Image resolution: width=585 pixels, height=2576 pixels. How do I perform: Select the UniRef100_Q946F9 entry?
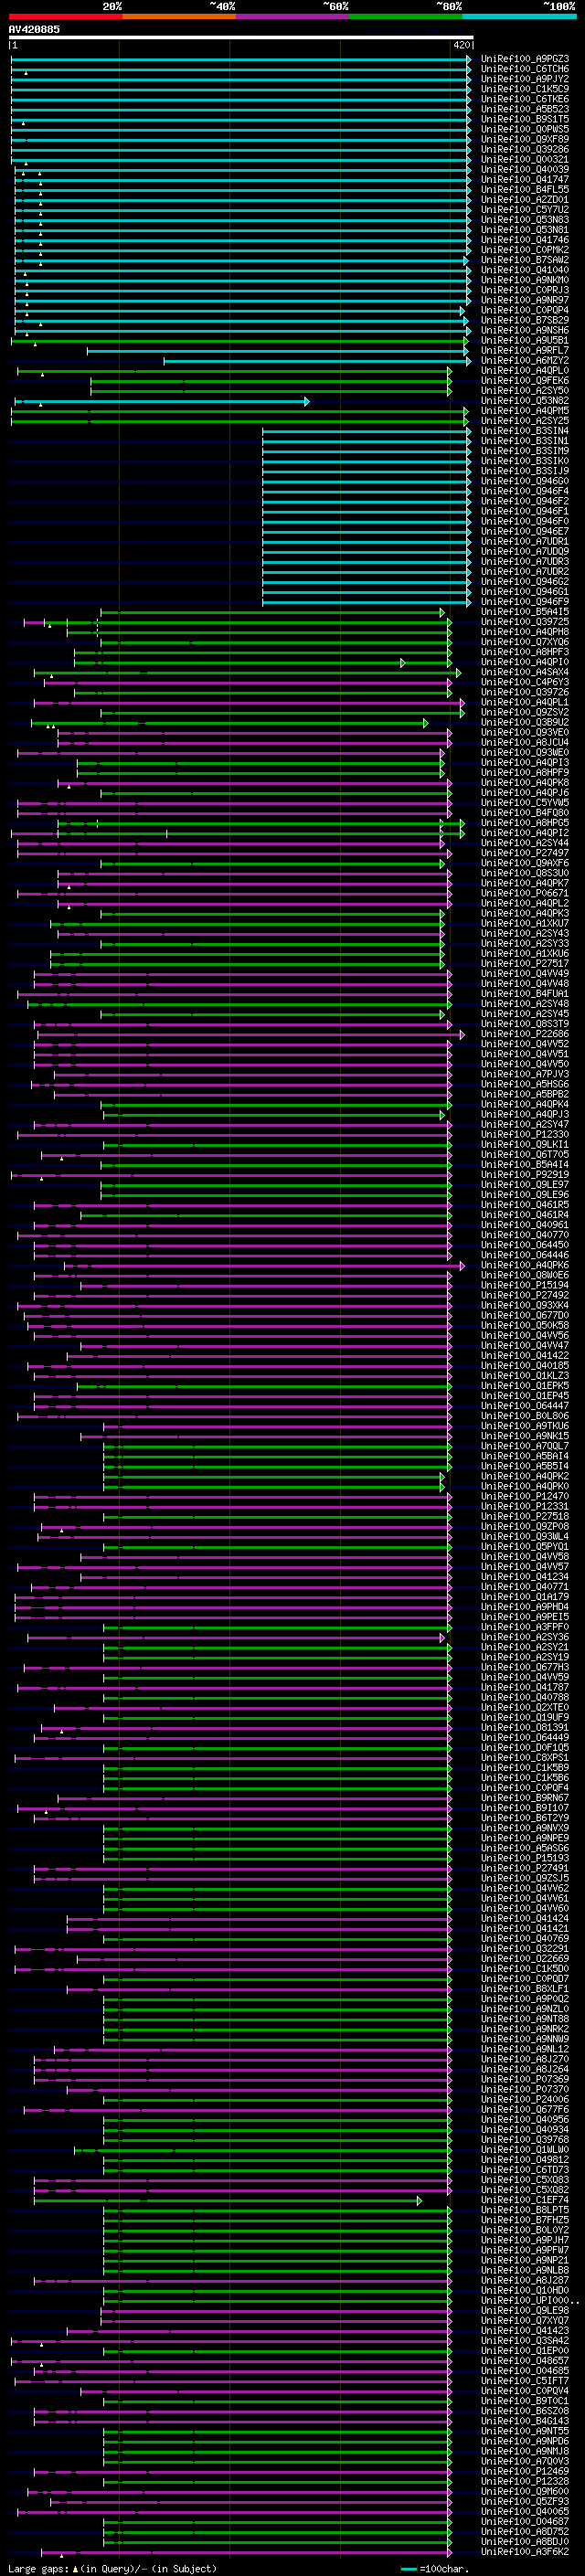click(x=525, y=602)
